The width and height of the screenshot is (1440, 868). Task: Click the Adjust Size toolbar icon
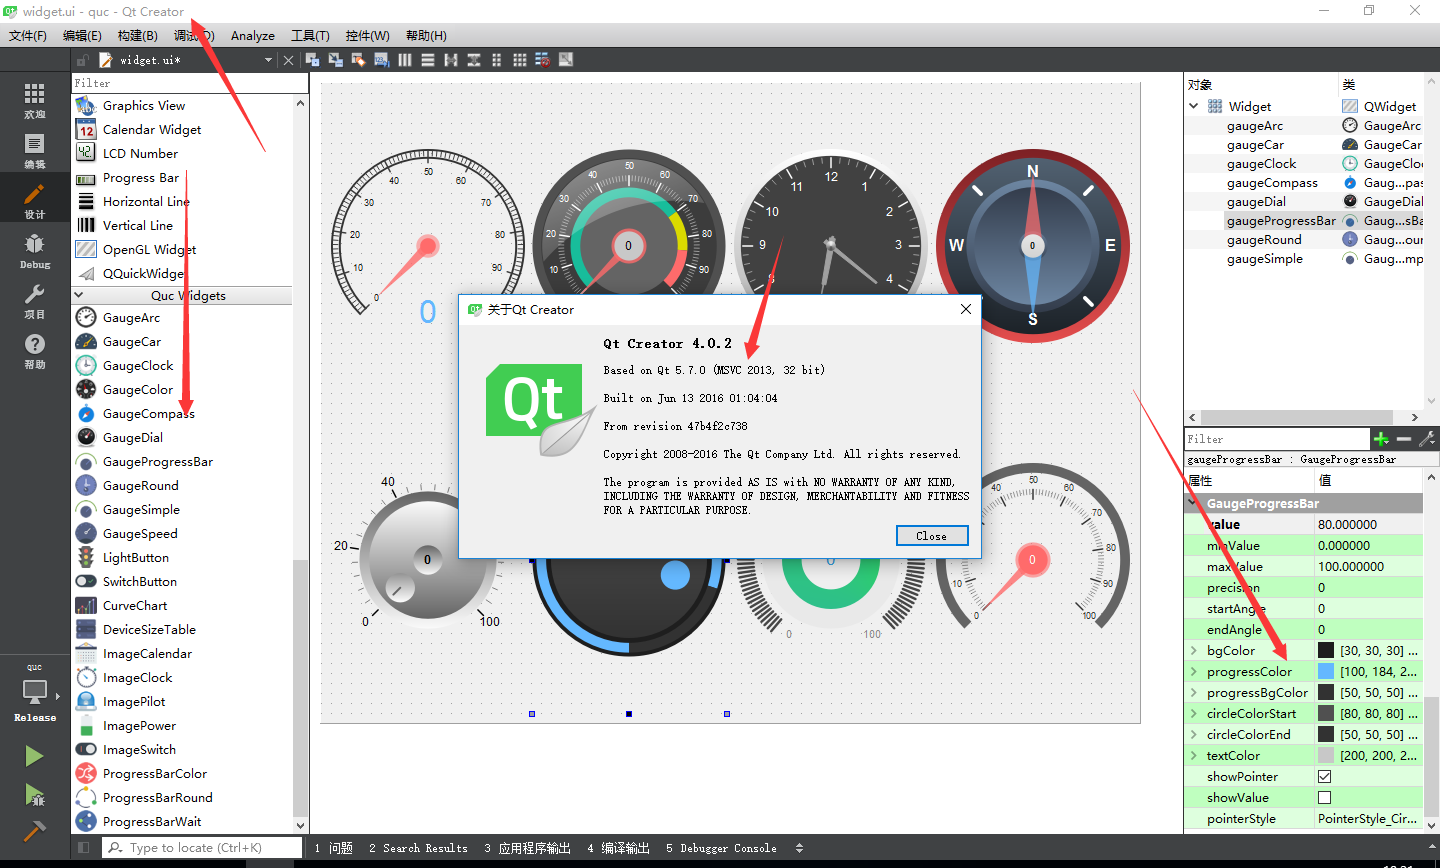click(566, 60)
